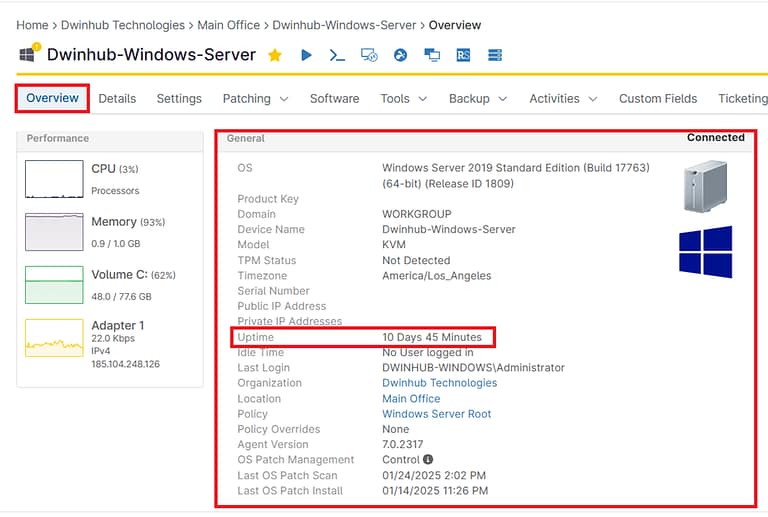Open the Settings tab
Image resolution: width=768 pixels, height=517 pixels.
pyautogui.click(x=179, y=98)
